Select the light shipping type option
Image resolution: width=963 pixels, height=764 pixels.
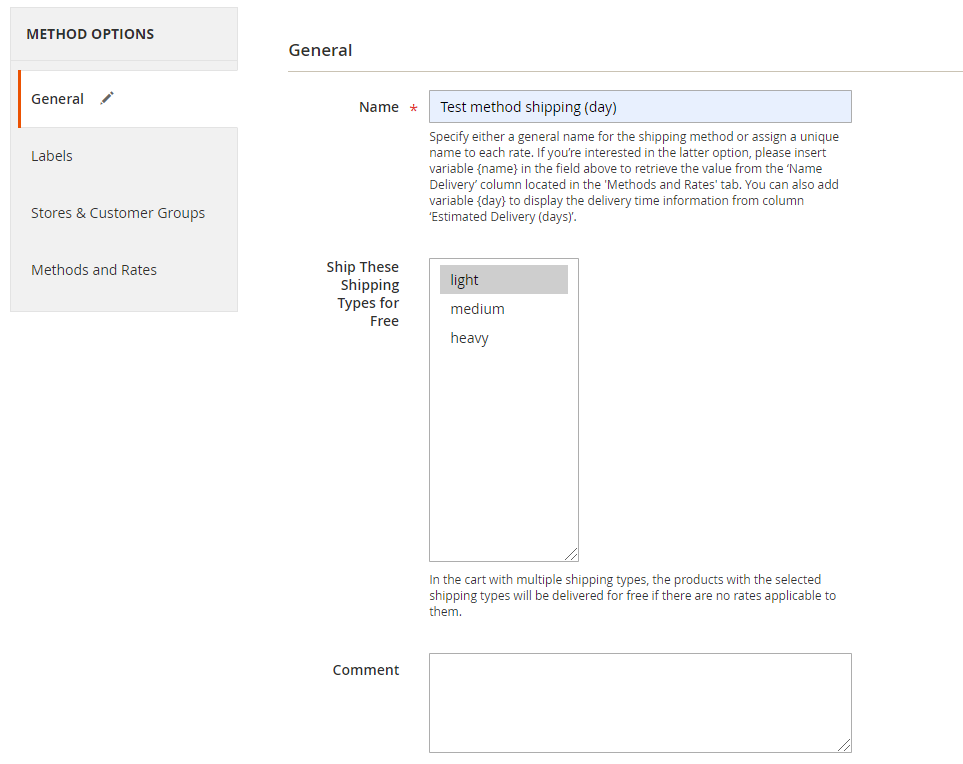(504, 280)
